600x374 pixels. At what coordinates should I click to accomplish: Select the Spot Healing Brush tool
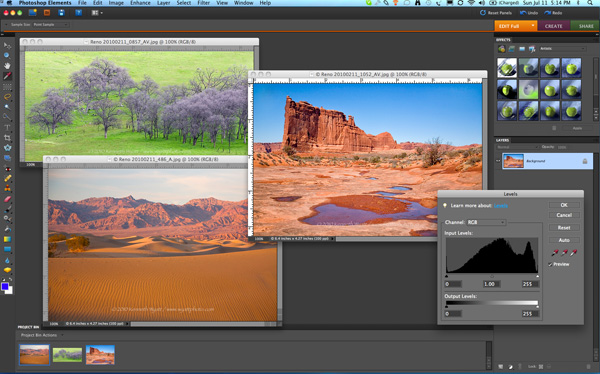click(7, 178)
